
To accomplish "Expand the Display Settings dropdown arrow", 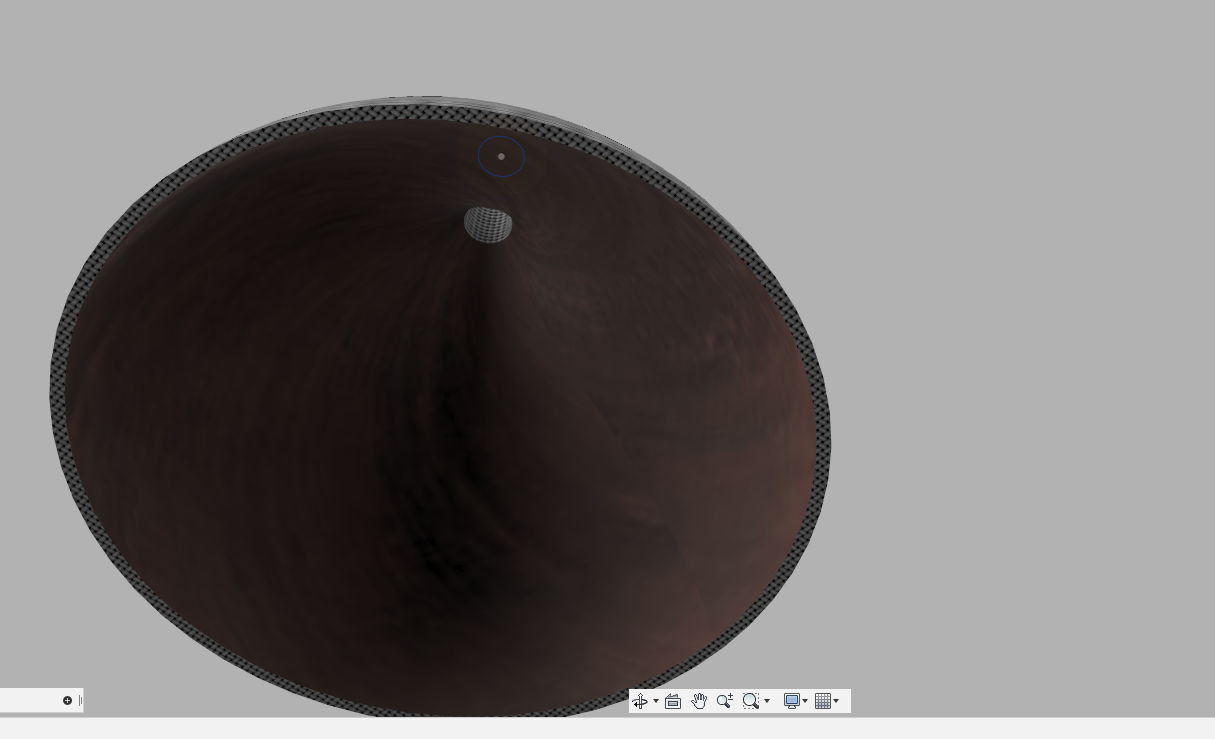I will click(x=805, y=701).
